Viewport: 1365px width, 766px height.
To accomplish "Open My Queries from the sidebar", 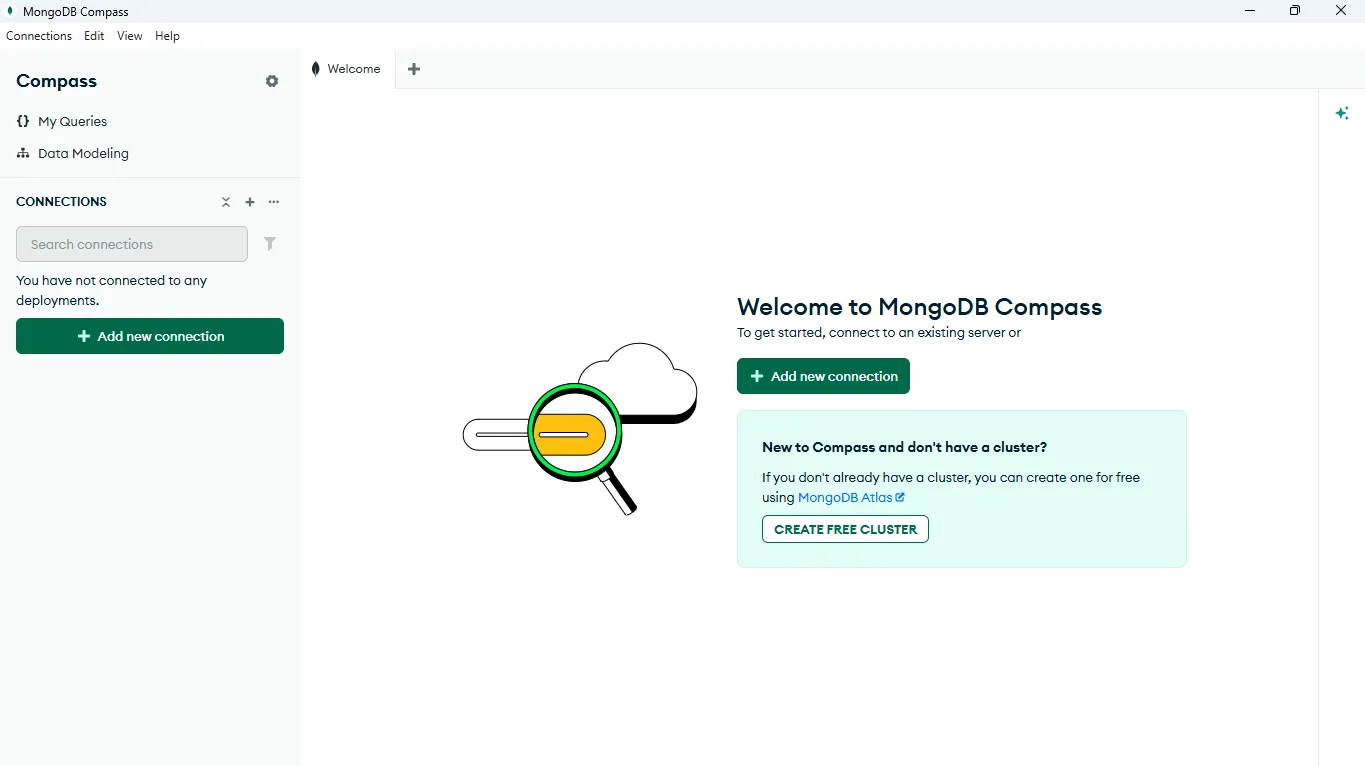I will 72,121.
